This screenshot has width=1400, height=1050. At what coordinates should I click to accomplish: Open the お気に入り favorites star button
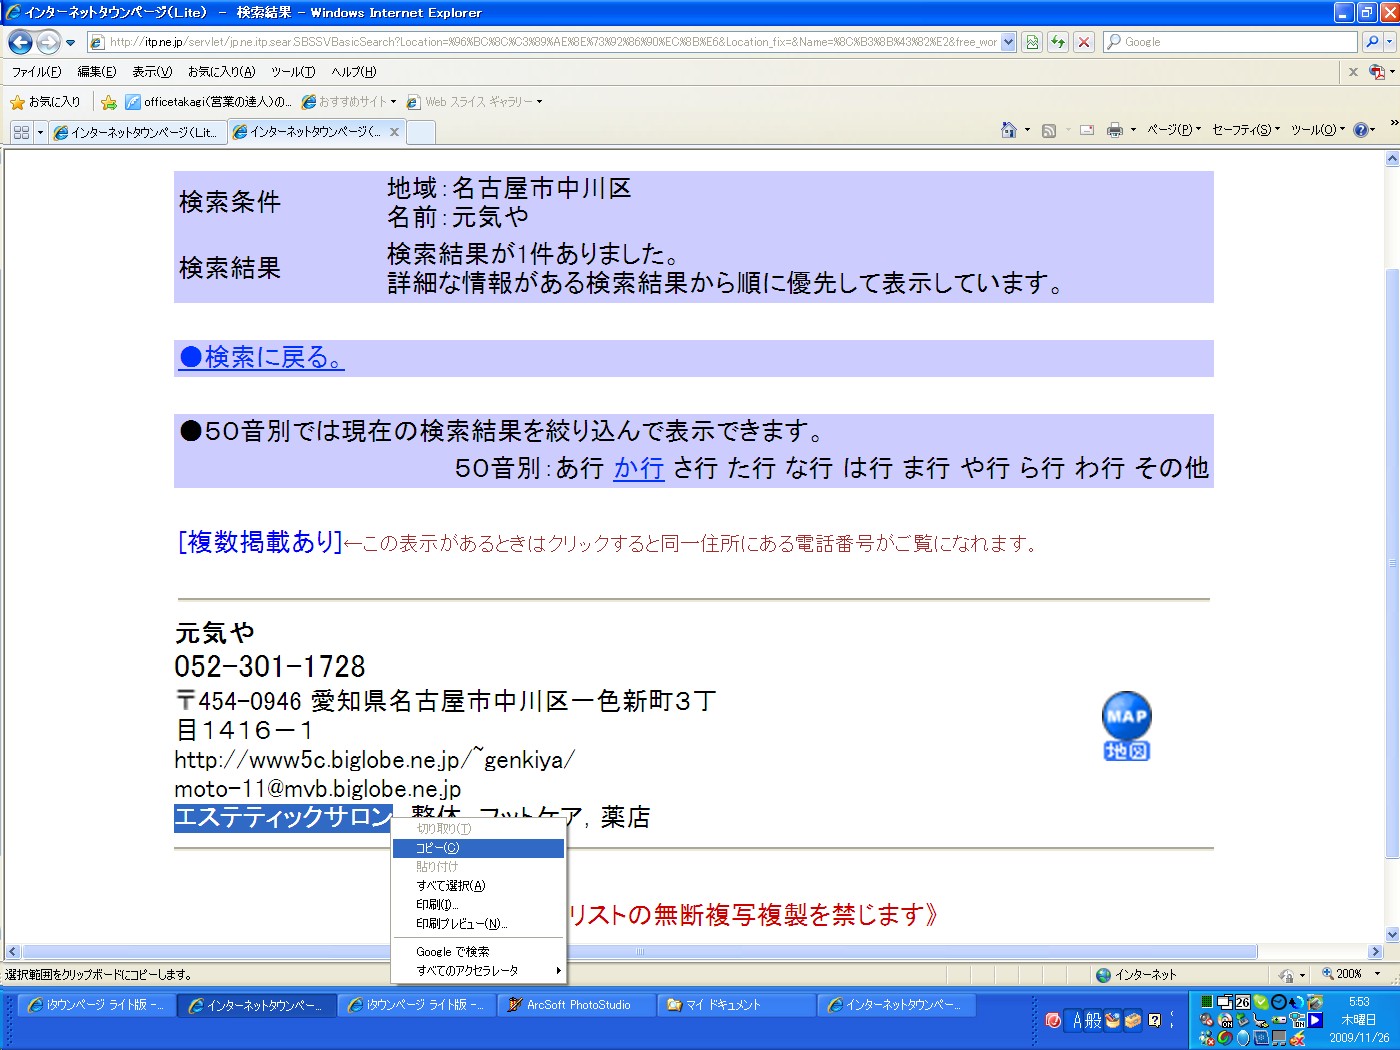point(45,102)
